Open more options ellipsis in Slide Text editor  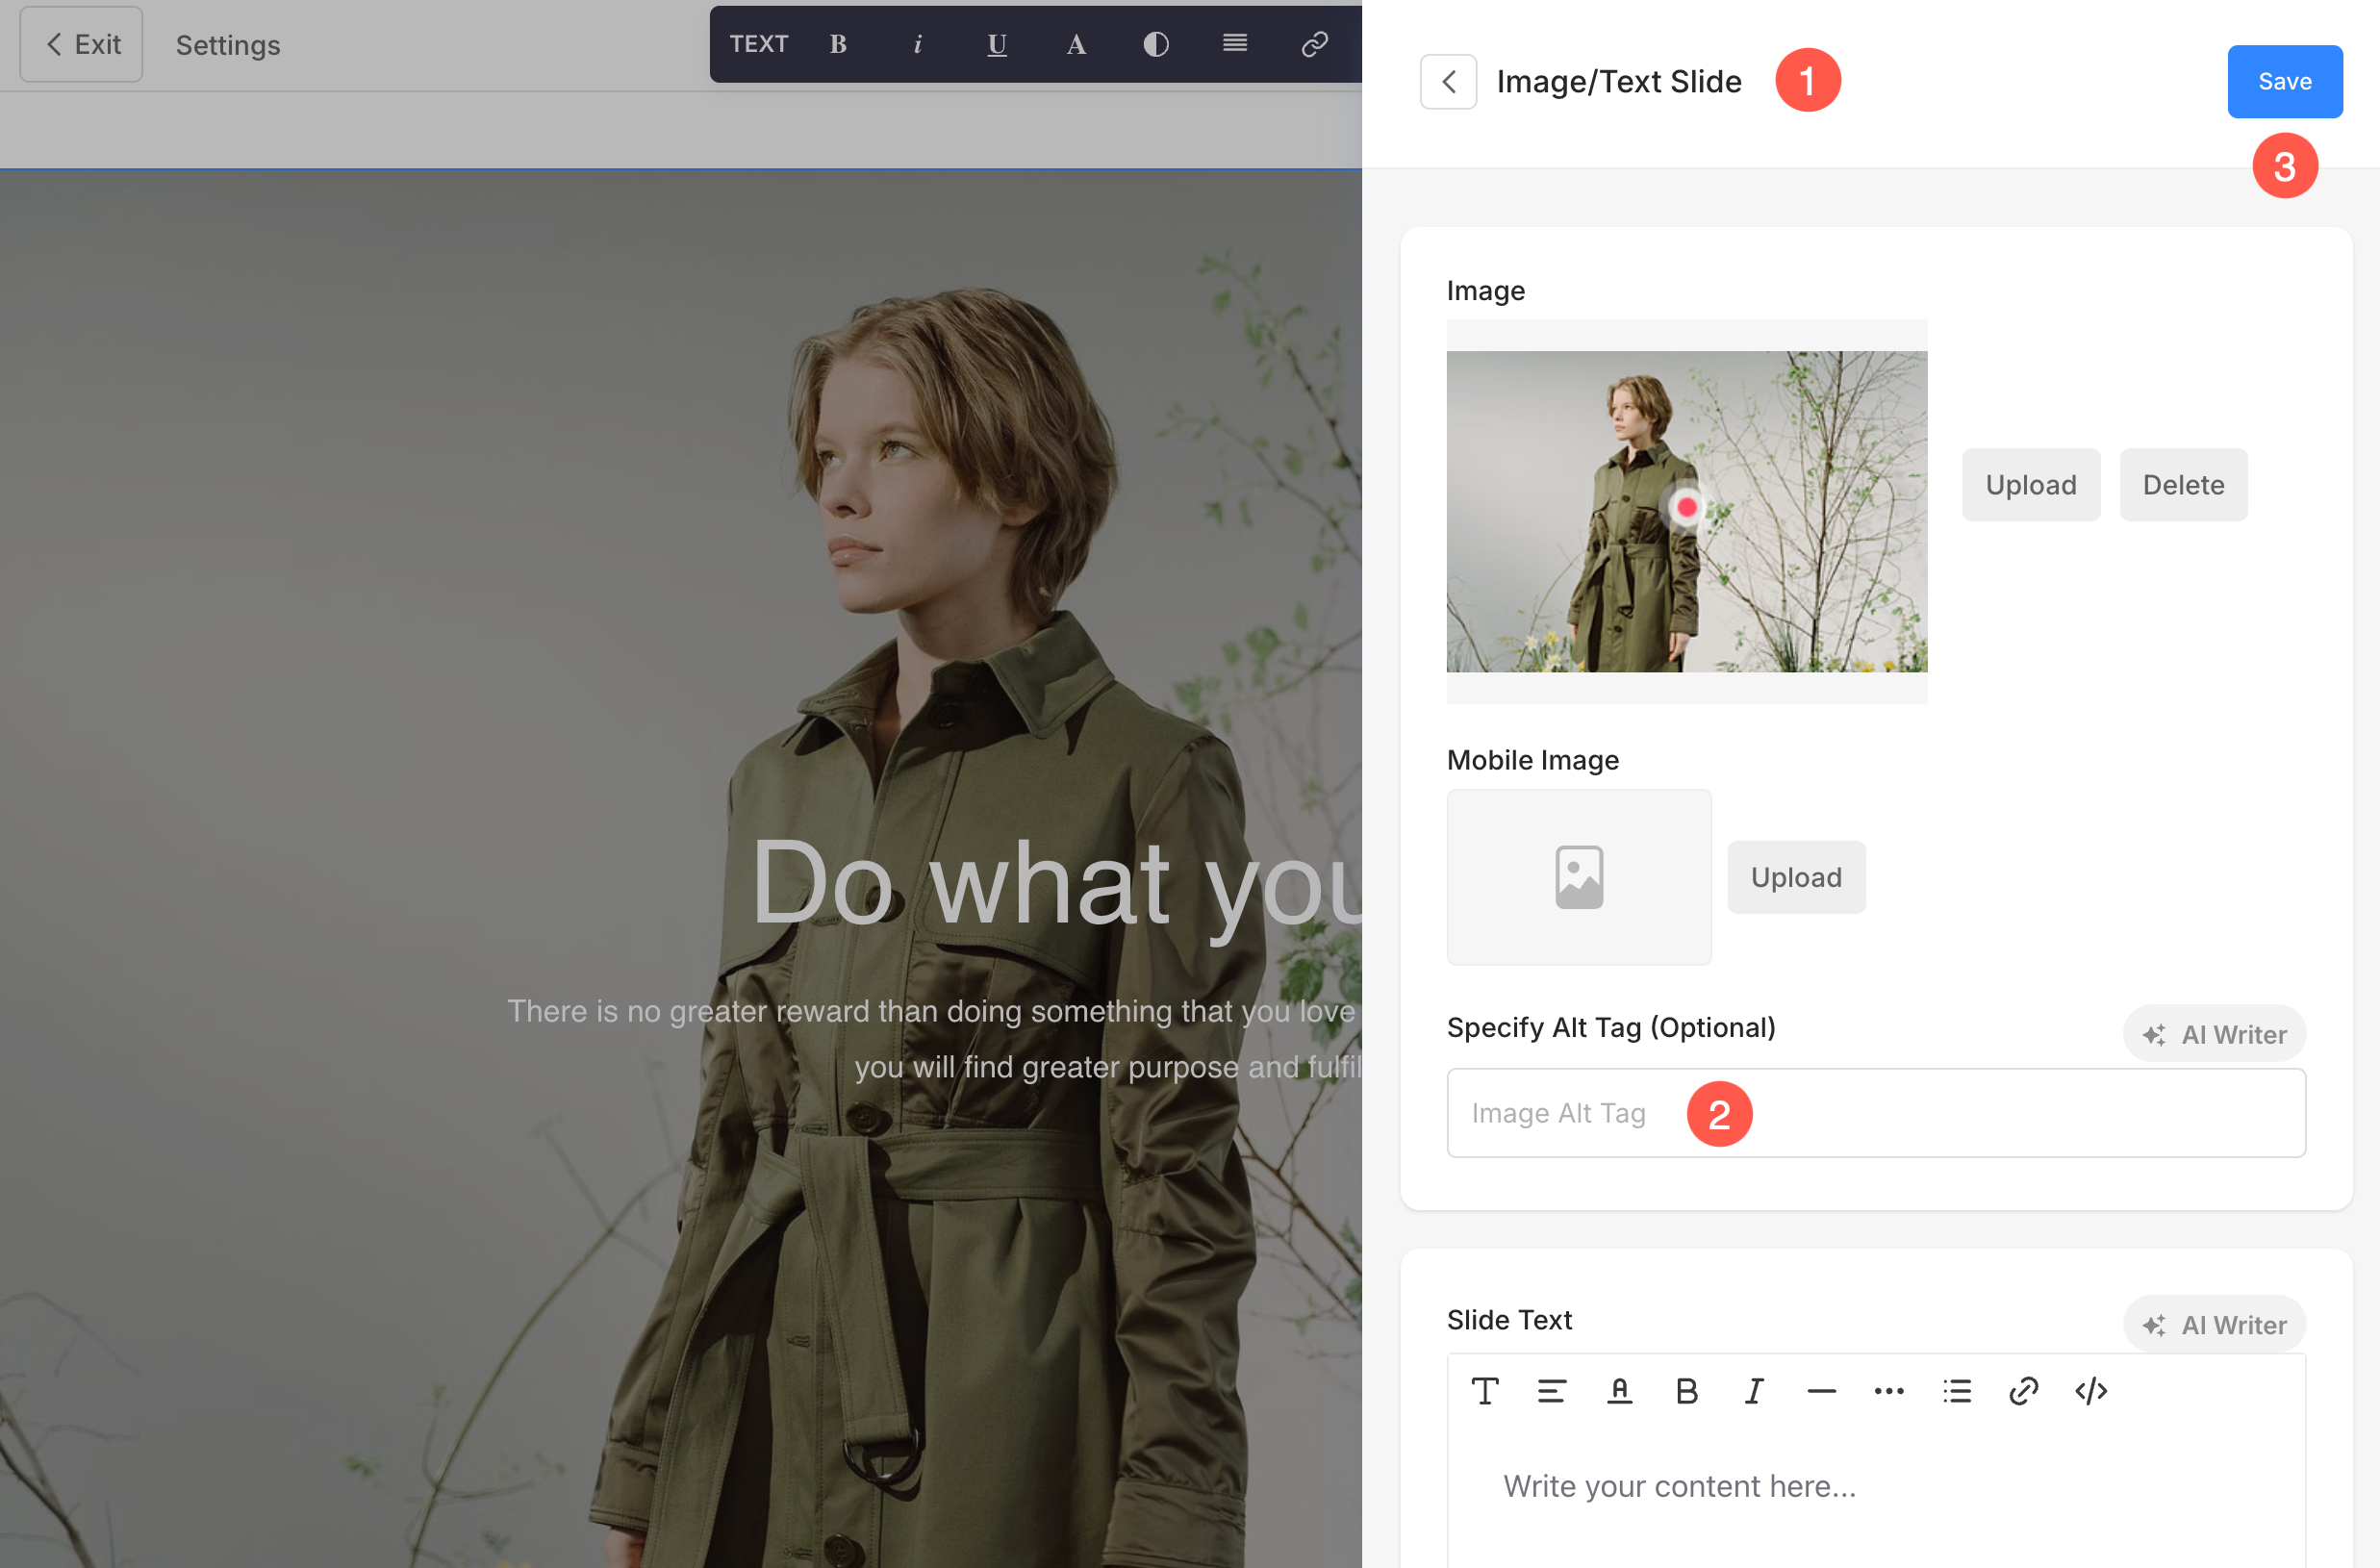point(1888,1391)
